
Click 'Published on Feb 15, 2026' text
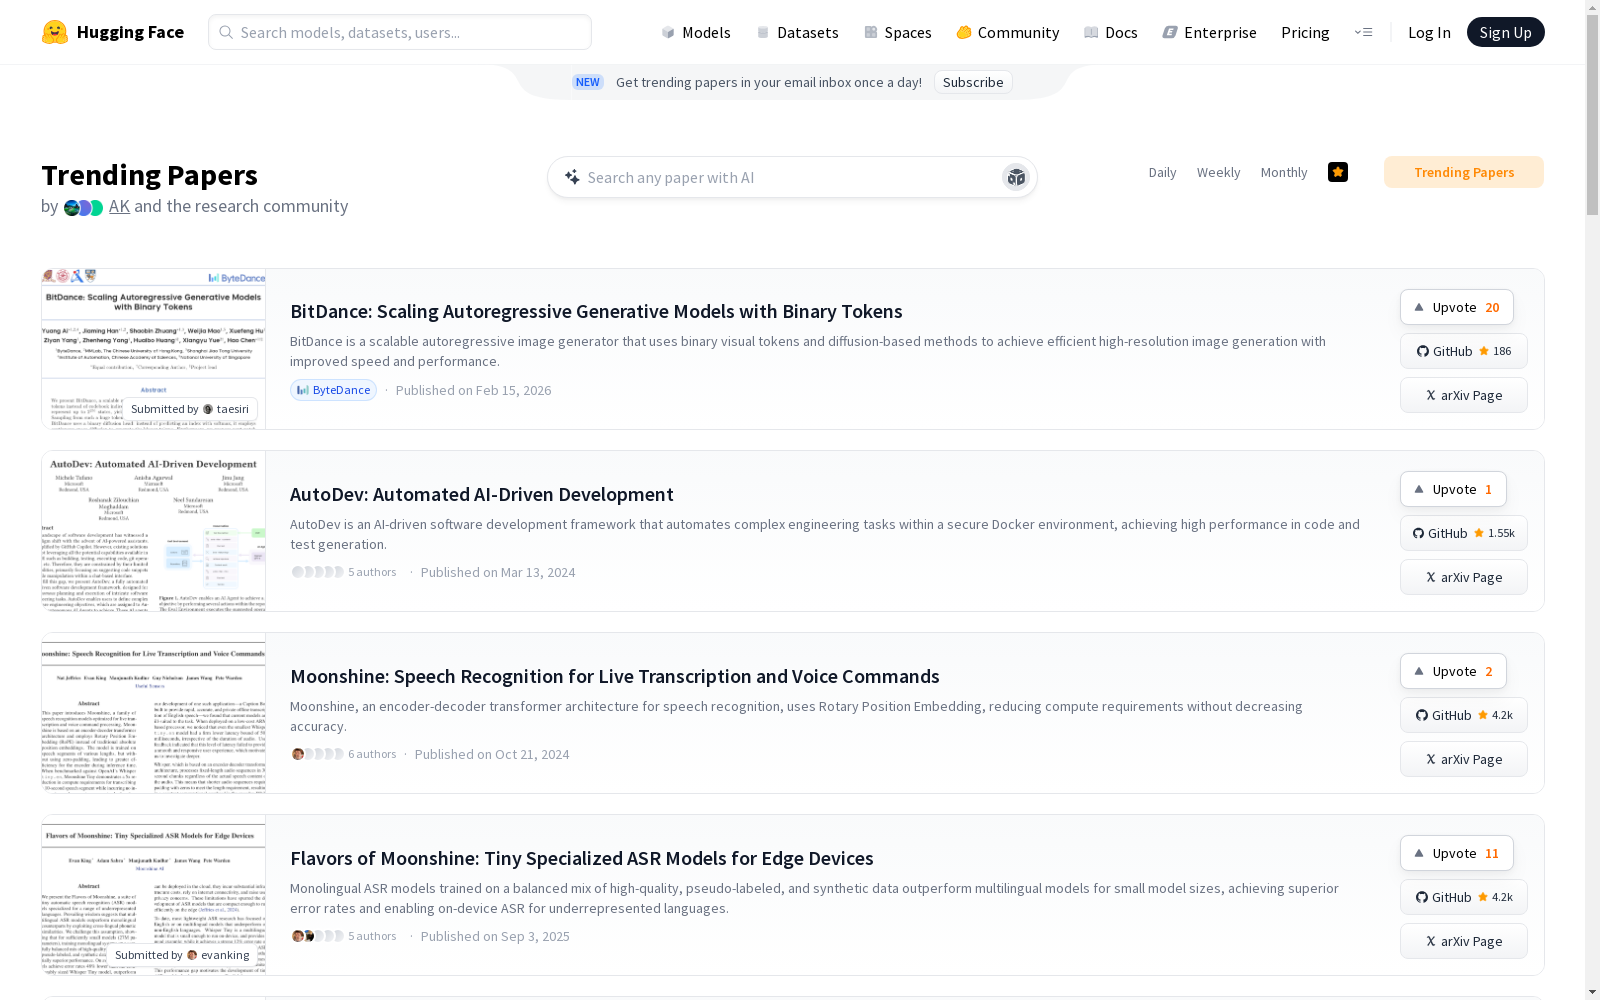coord(473,390)
